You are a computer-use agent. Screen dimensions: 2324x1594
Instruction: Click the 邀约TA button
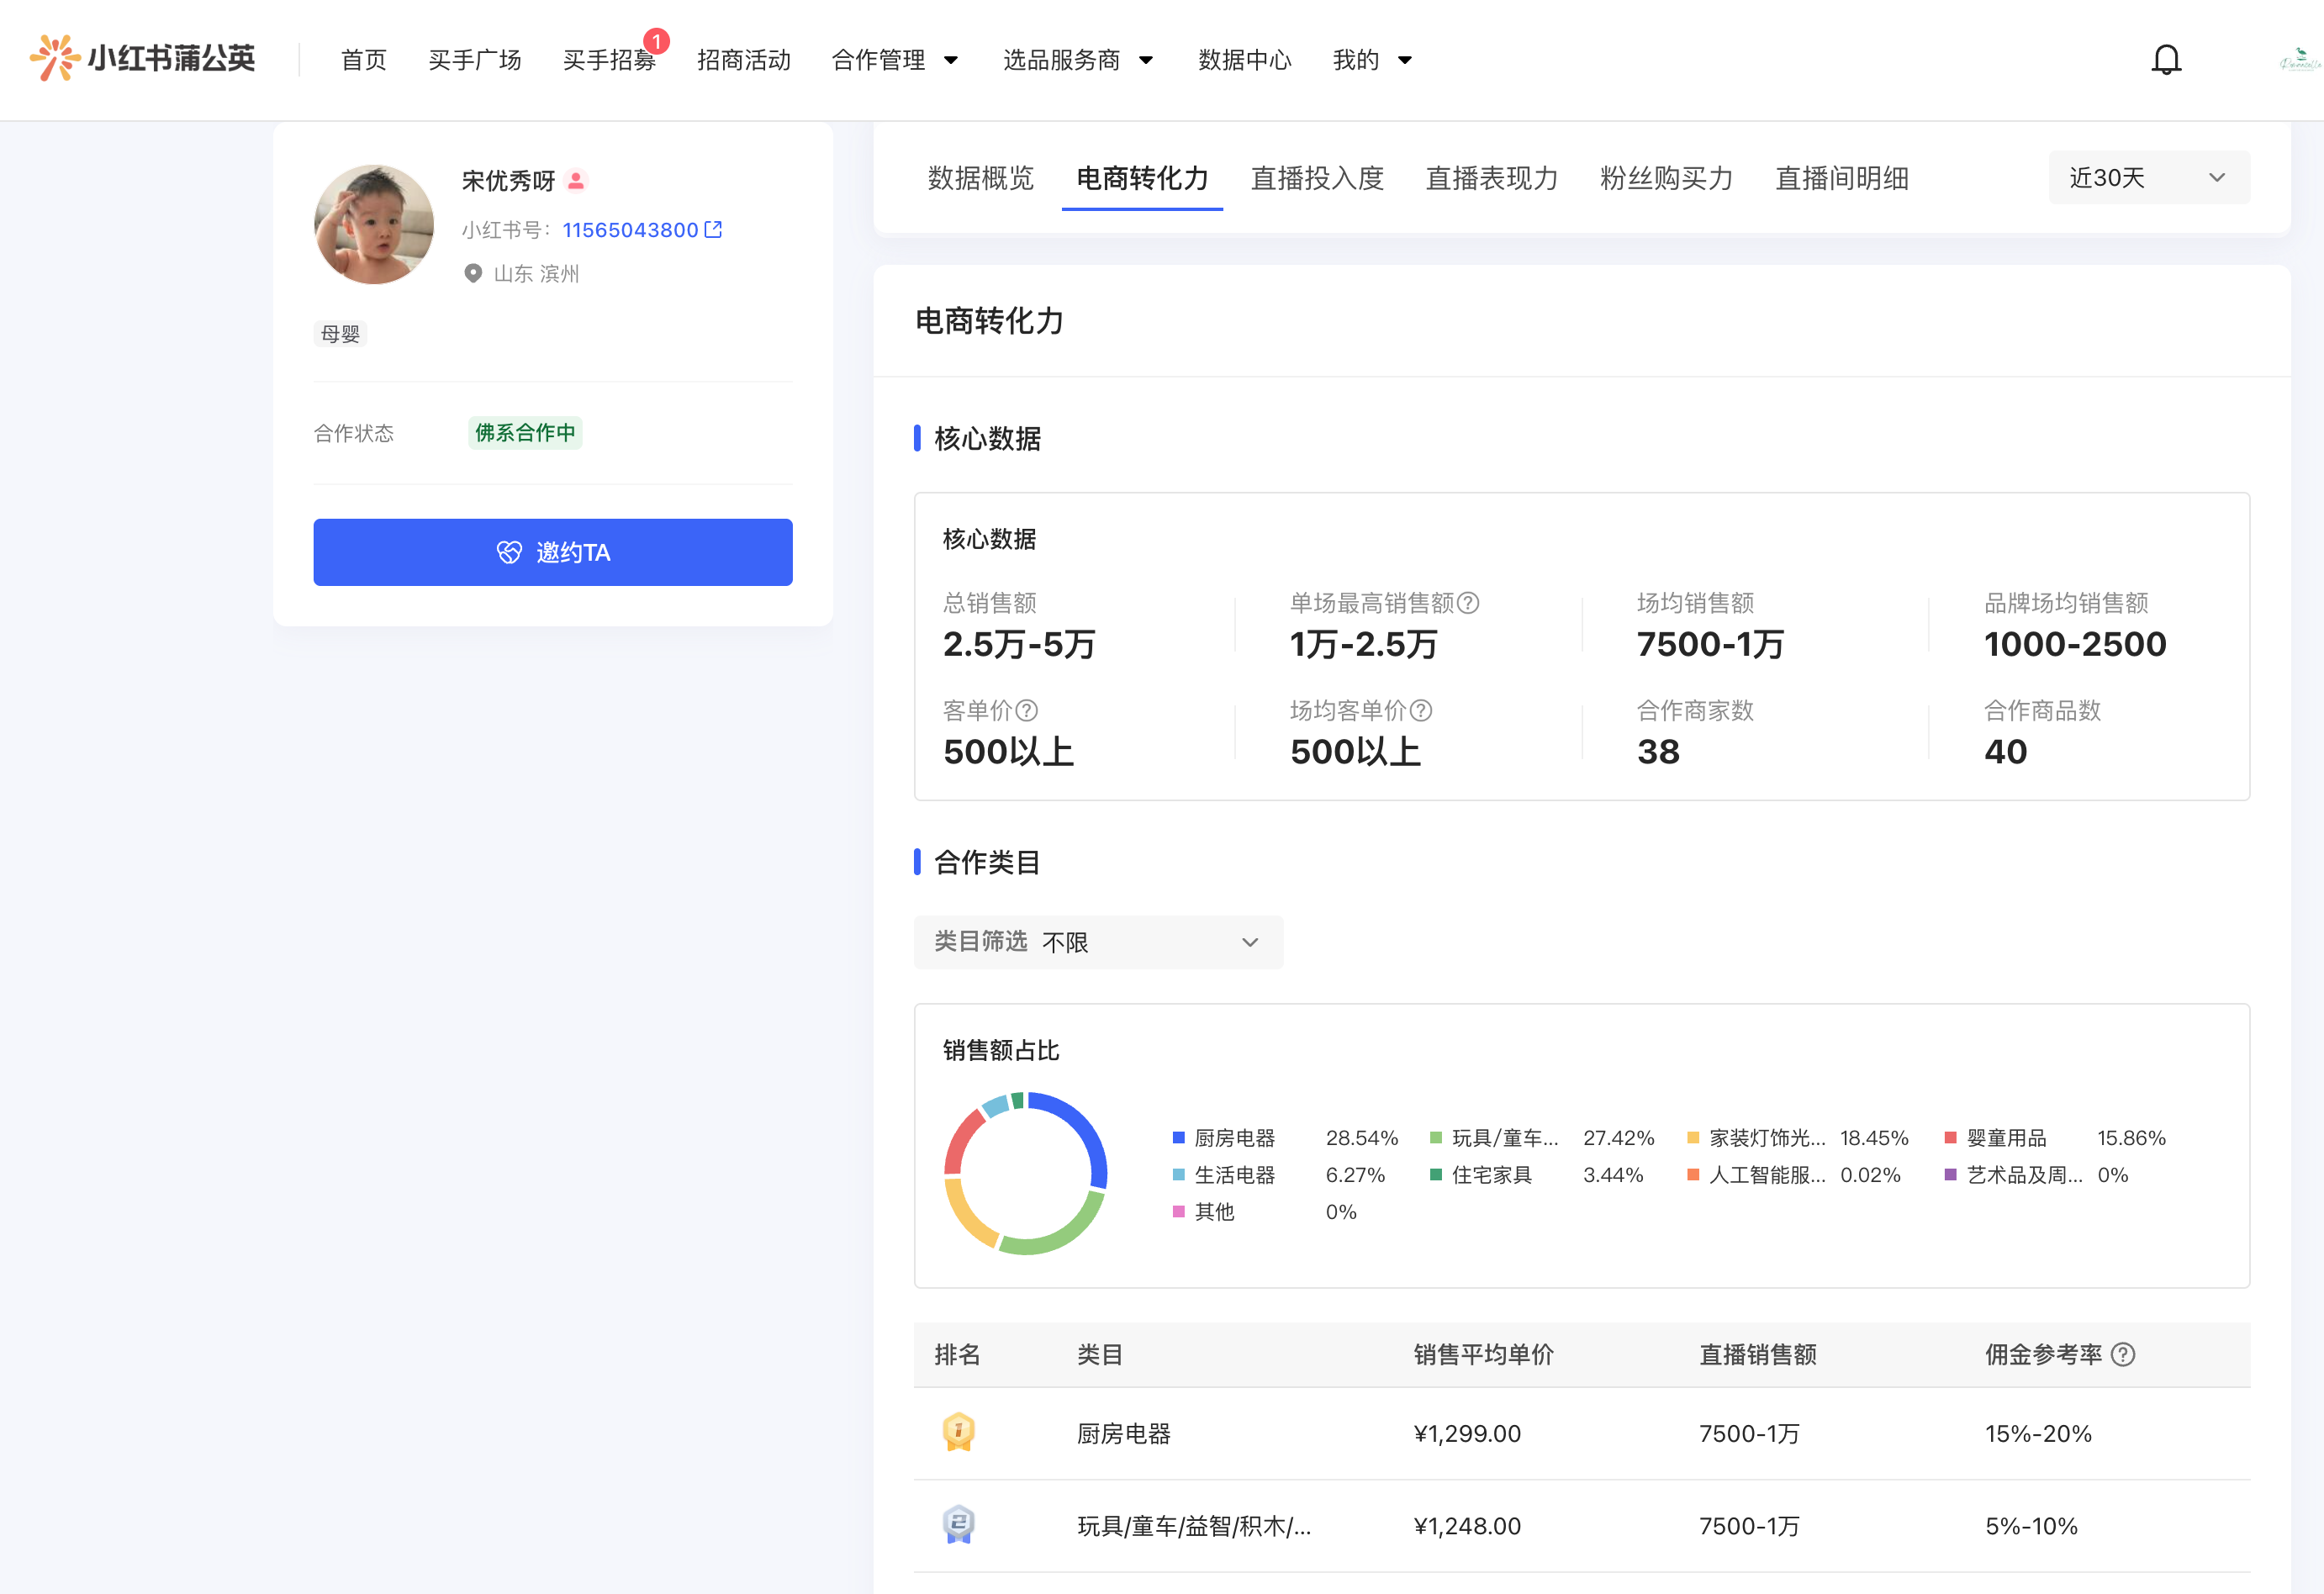[553, 552]
